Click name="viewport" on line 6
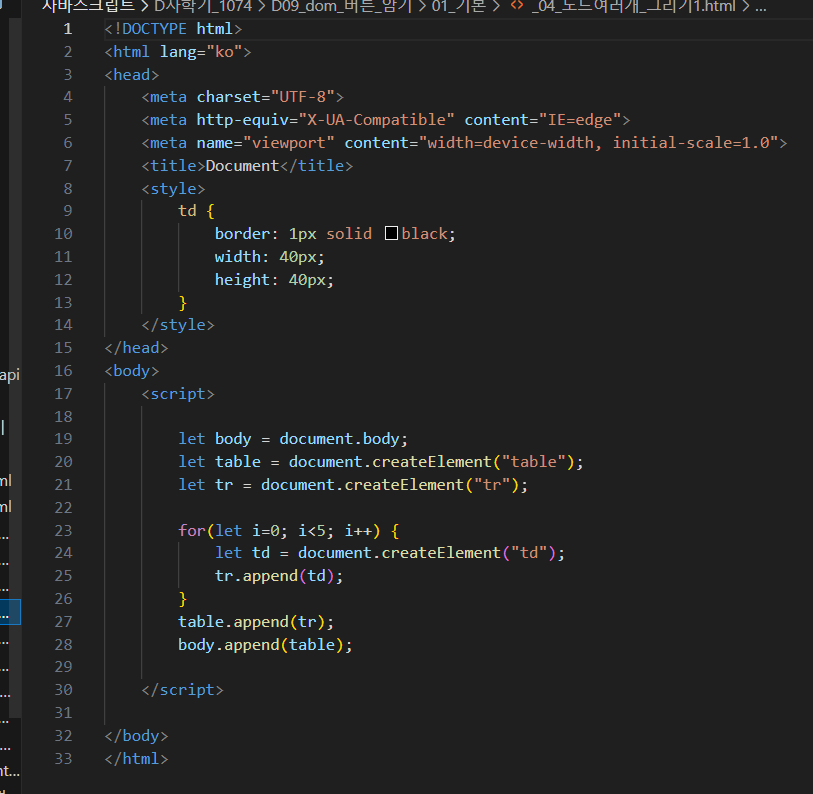The image size is (813, 794). coord(265,143)
